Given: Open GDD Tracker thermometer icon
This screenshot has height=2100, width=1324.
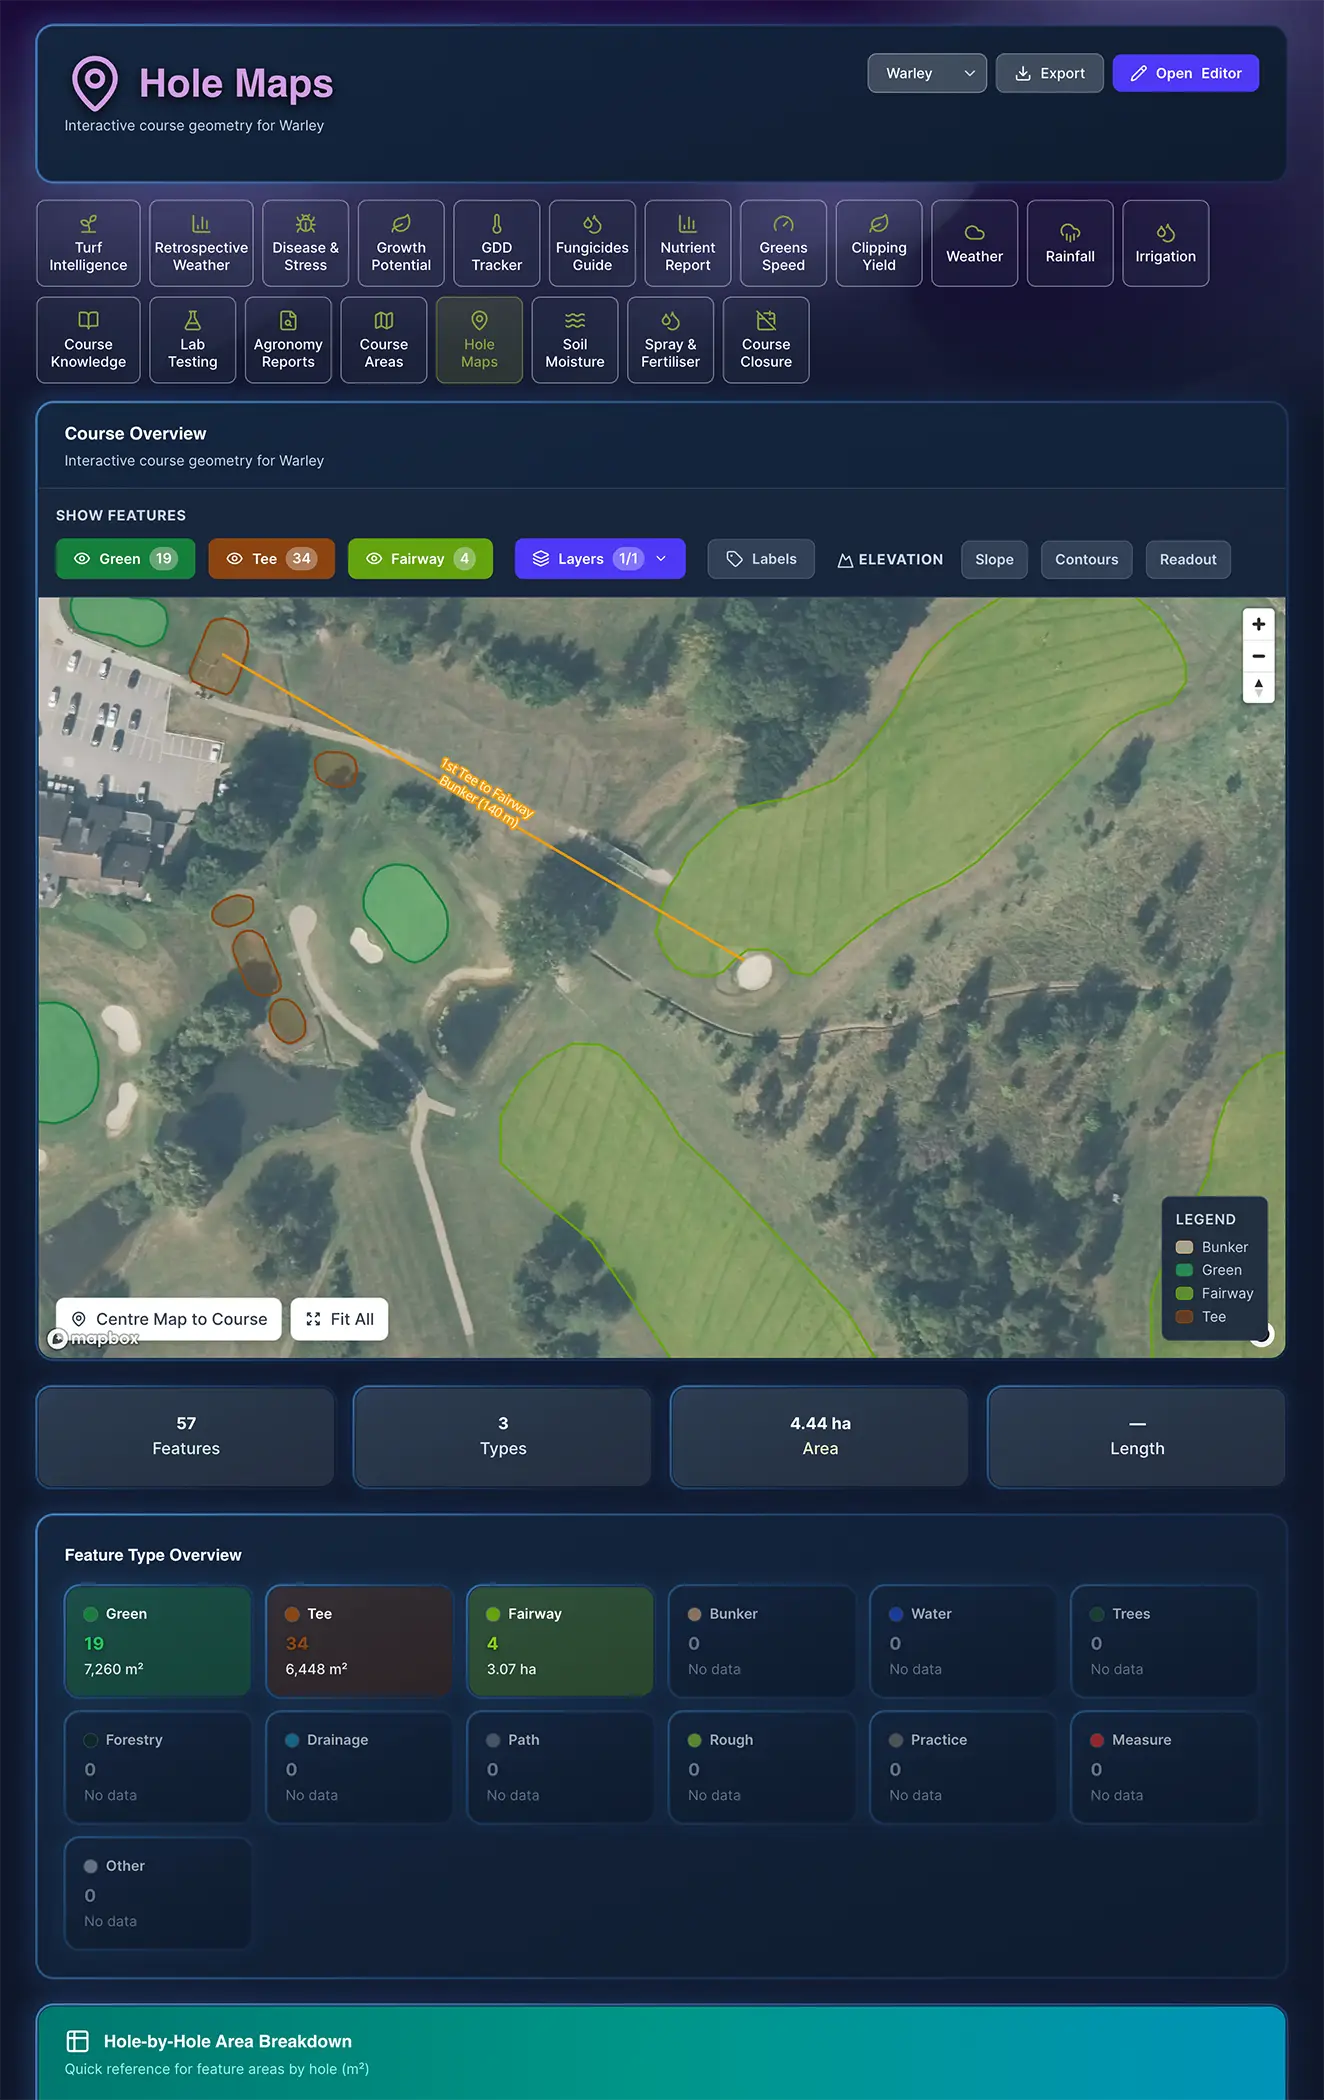Looking at the screenshot, I should [x=497, y=224].
